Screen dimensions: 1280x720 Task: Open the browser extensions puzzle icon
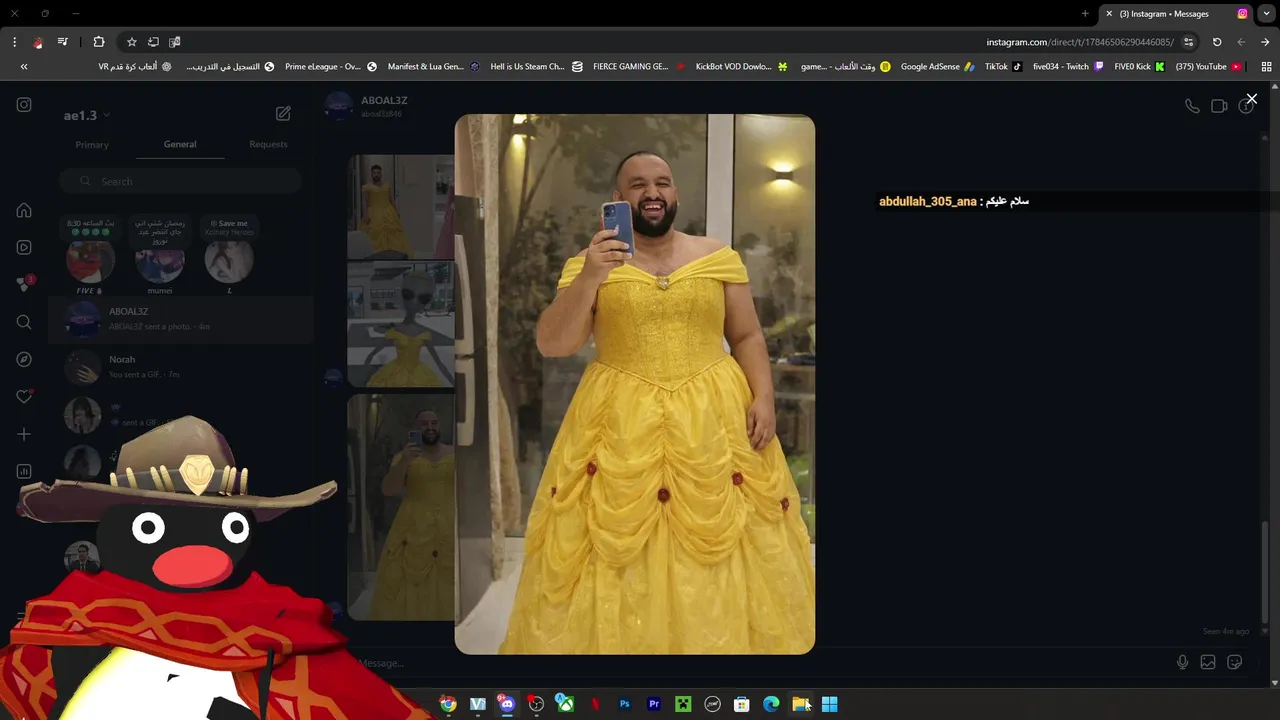[x=98, y=42]
